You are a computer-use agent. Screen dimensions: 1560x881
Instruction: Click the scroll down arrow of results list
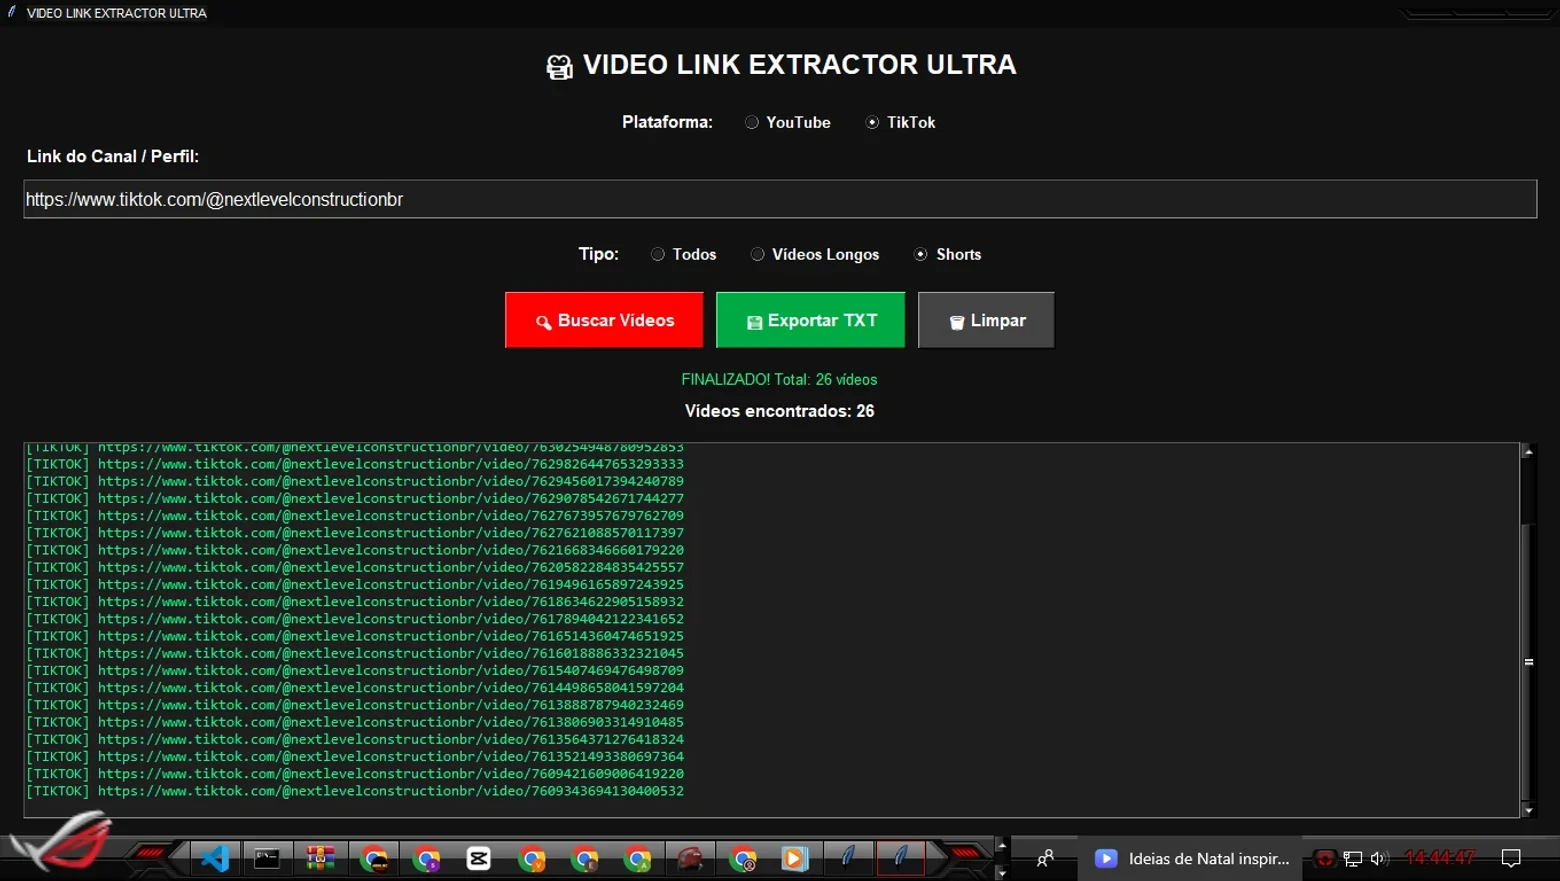pyautogui.click(x=1528, y=810)
